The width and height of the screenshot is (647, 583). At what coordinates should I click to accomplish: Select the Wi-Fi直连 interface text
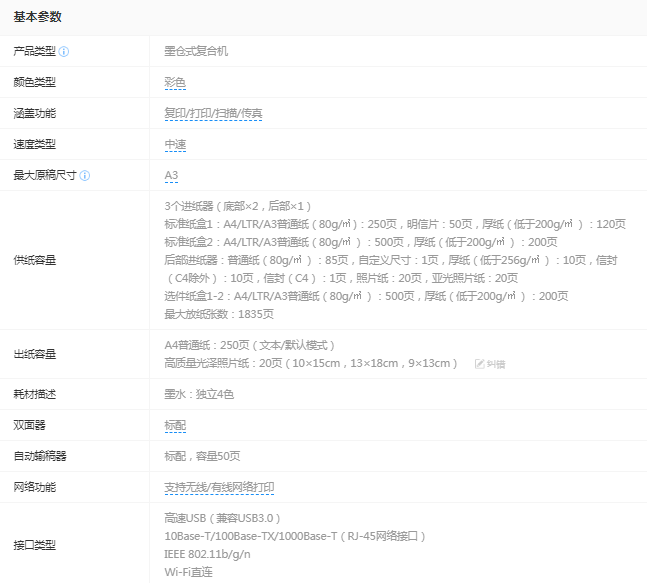[x=188, y=572]
